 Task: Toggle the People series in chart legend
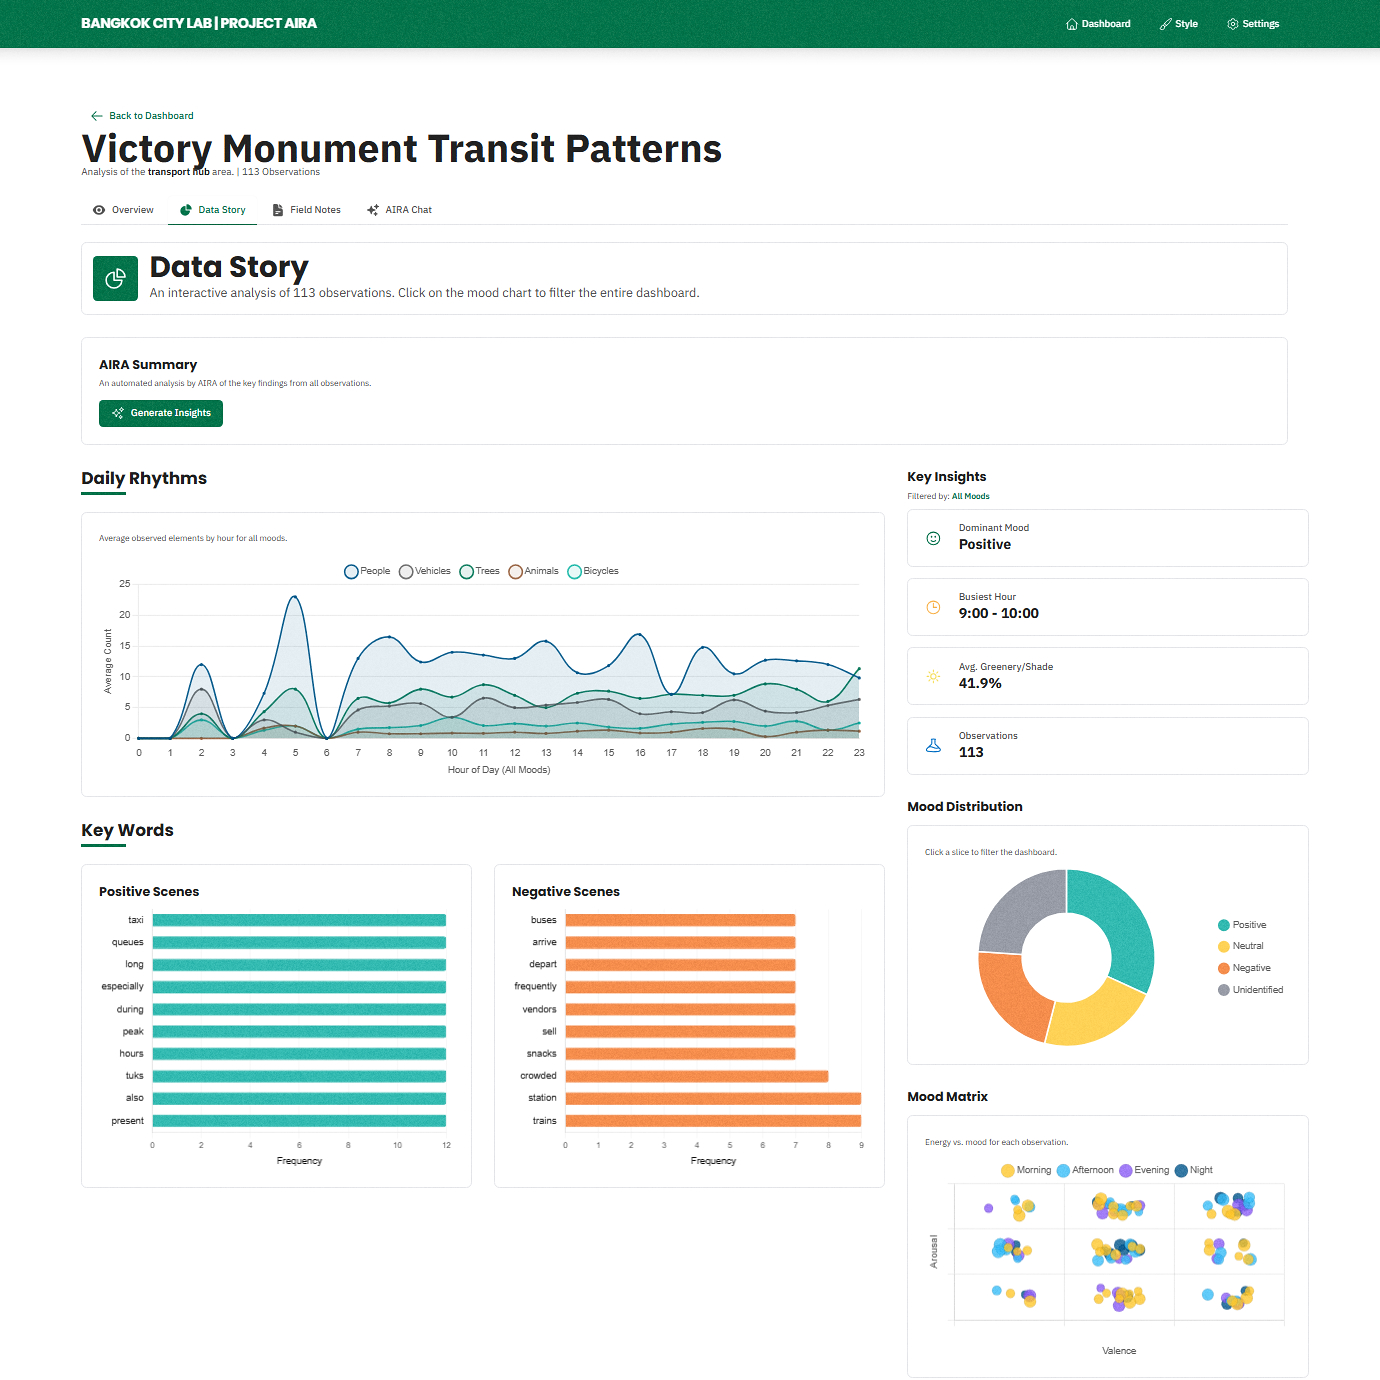[367, 571]
